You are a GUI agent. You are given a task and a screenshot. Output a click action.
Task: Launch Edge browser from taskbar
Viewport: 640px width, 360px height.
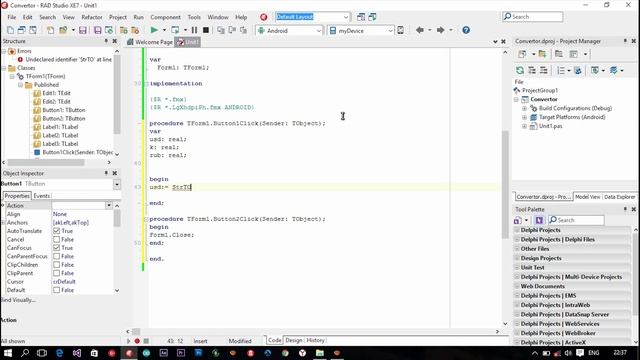60,353
